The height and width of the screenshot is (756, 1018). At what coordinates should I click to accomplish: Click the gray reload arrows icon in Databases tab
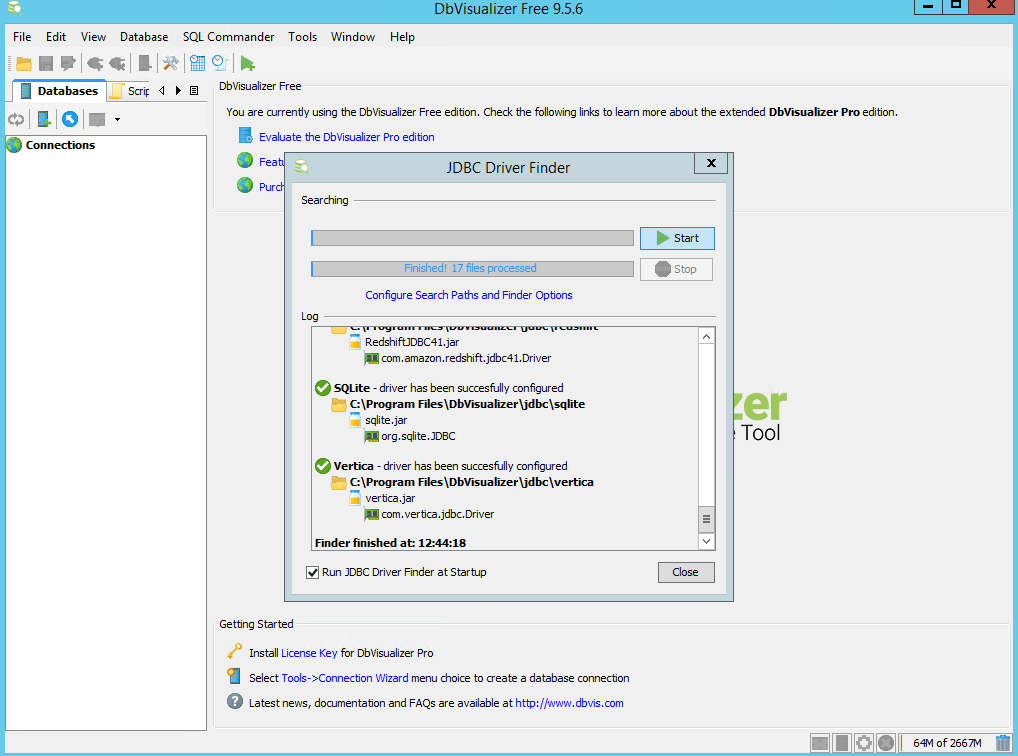[16, 119]
